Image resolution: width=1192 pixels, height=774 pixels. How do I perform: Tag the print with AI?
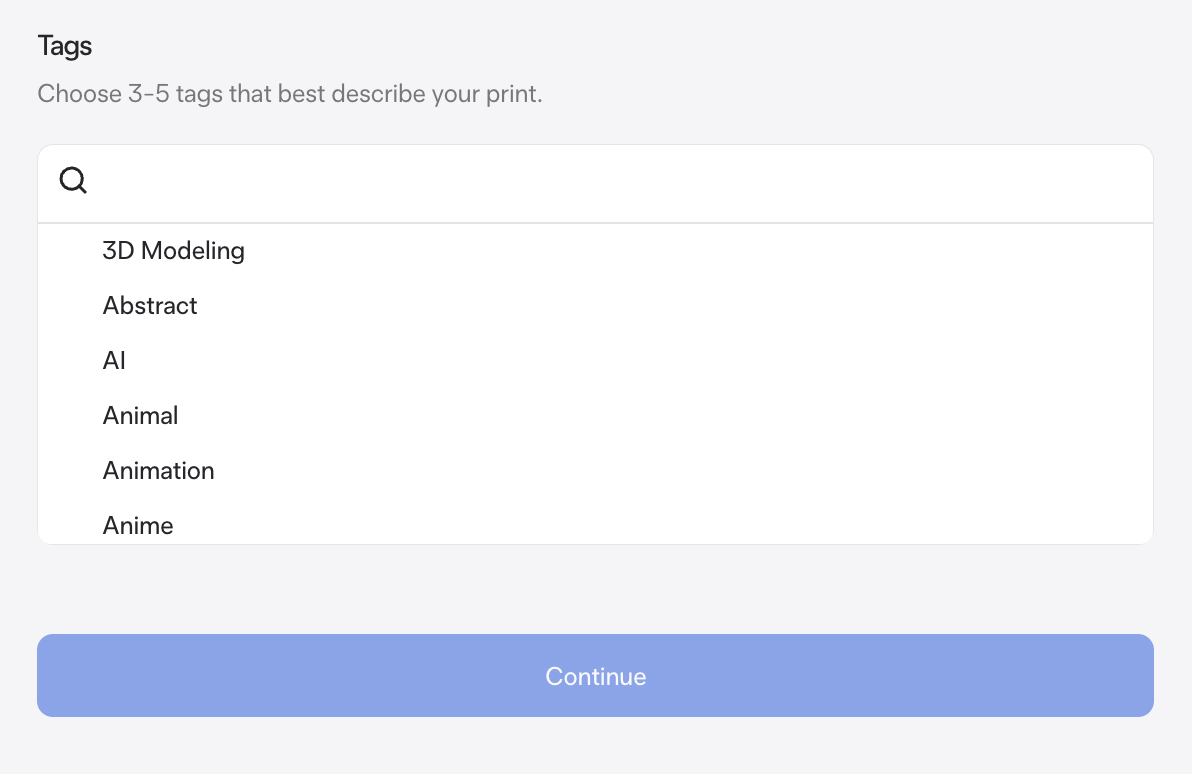point(595,360)
